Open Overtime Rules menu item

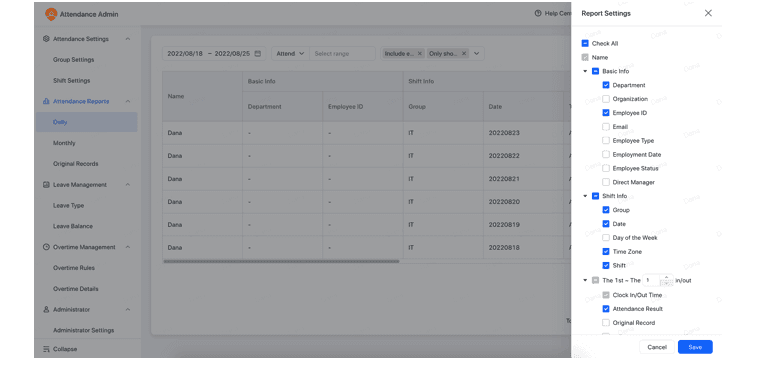click(74, 268)
